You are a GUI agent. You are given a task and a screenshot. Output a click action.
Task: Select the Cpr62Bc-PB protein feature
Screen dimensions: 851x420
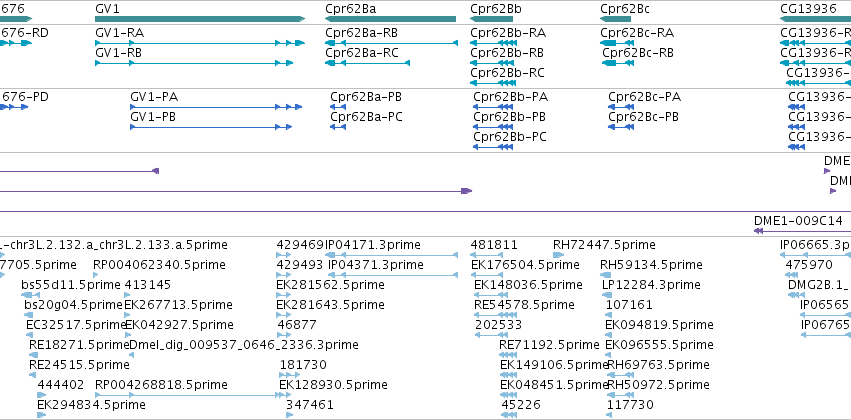621,127
